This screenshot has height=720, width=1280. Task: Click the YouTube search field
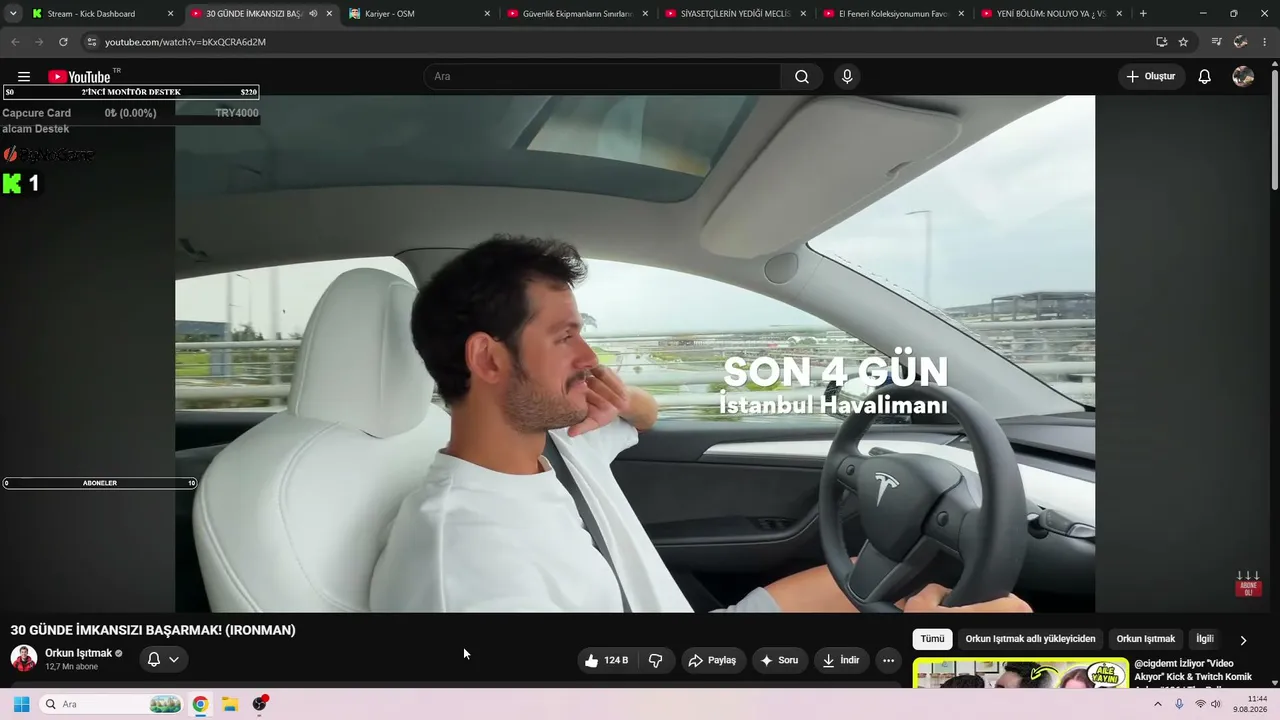[x=603, y=77]
